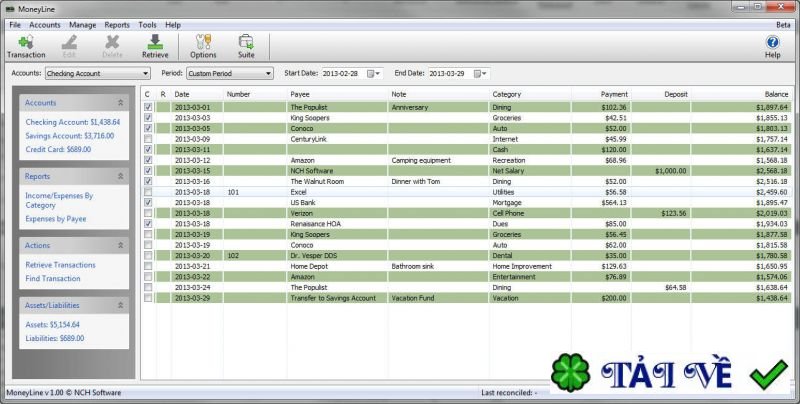Uncheck cleared box for 2013-03-03 King Soopers
Image resolution: width=800 pixels, height=404 pixels.
[148, 118]
